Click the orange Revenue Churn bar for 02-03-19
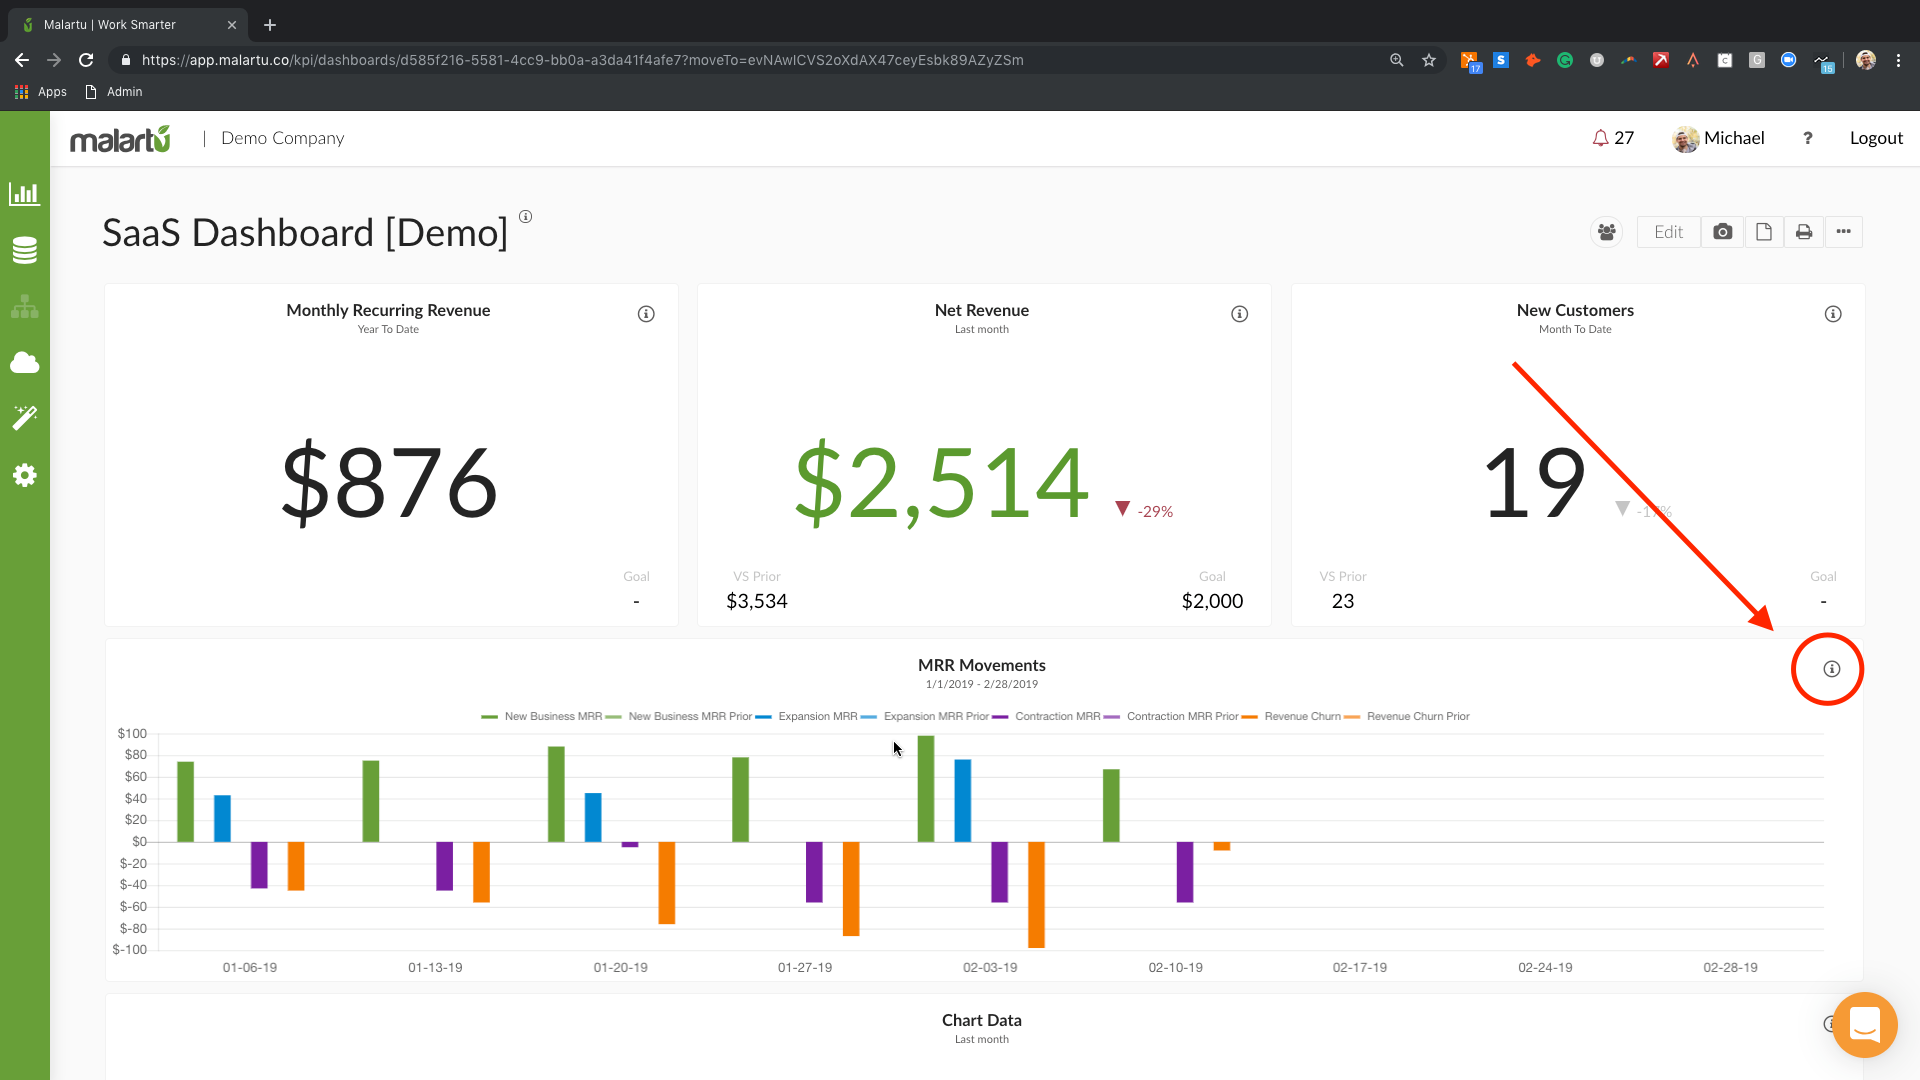Screen dimensions: 1920x1080 tap(1036, 895)
